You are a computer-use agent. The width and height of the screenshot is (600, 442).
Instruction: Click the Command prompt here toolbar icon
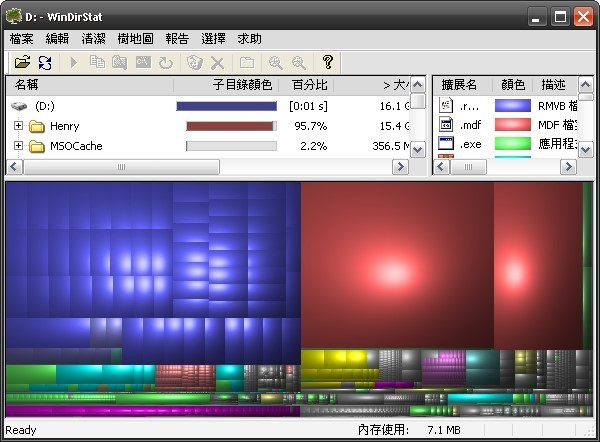point(143,62)
